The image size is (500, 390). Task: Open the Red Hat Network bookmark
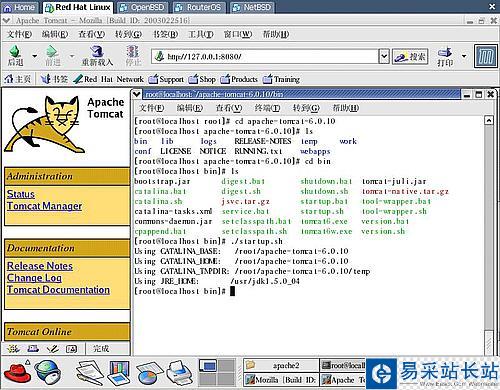[109, 79]
